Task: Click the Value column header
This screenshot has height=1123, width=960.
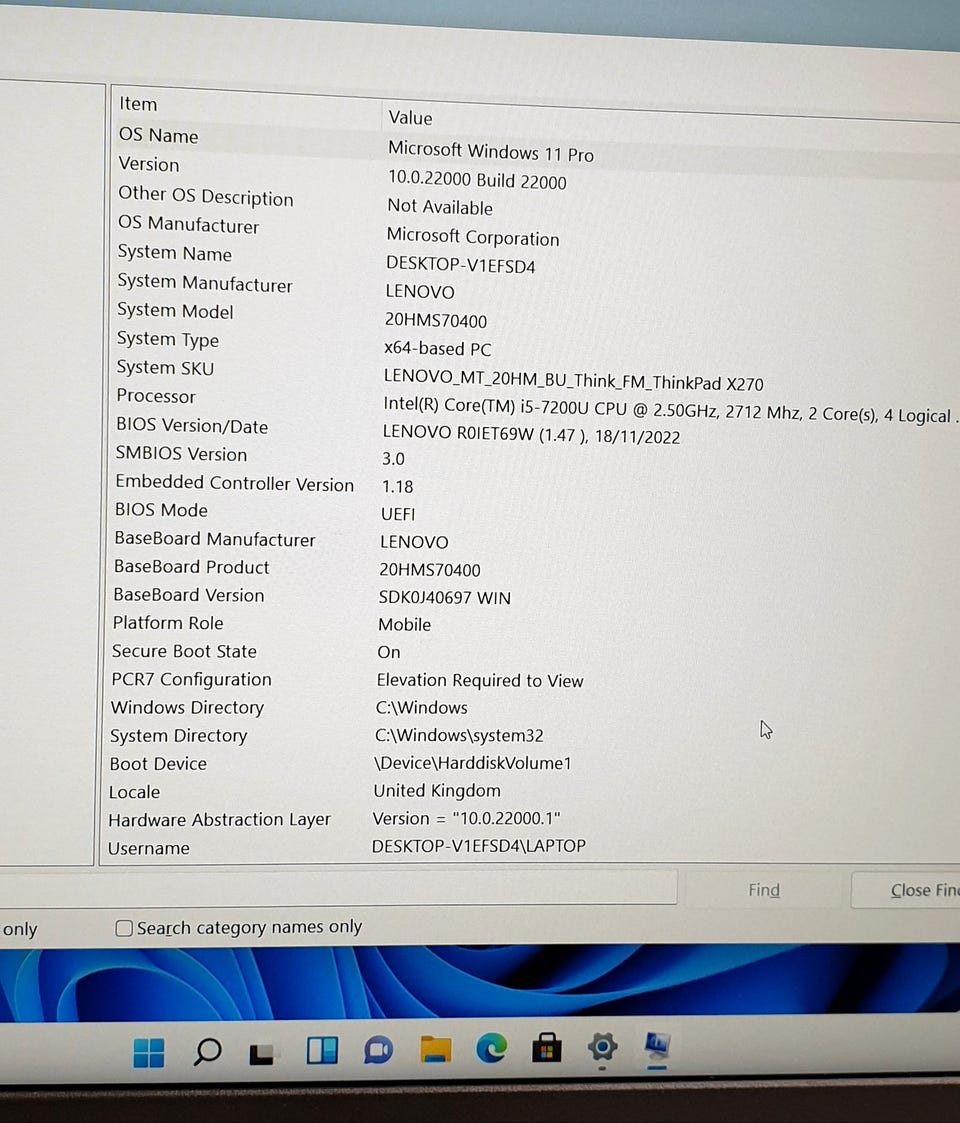Action: 411,117
